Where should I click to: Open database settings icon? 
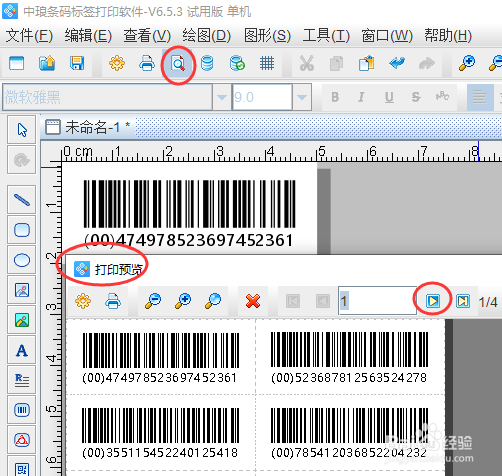(207, 63)
